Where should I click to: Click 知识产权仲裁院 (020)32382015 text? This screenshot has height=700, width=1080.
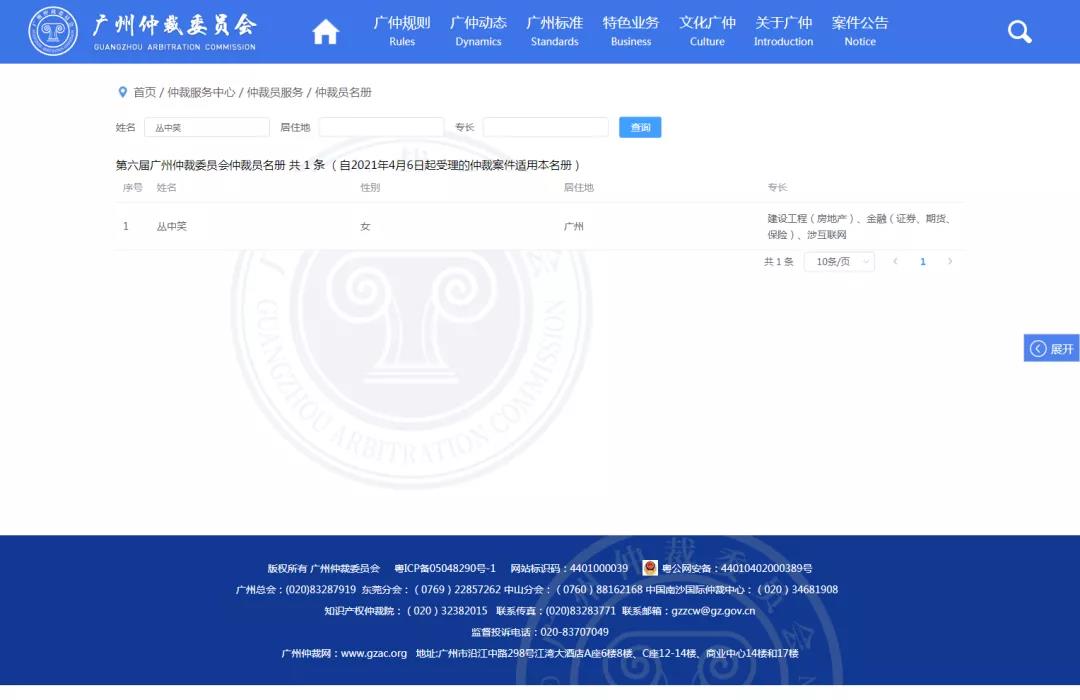tap(406, 610)
